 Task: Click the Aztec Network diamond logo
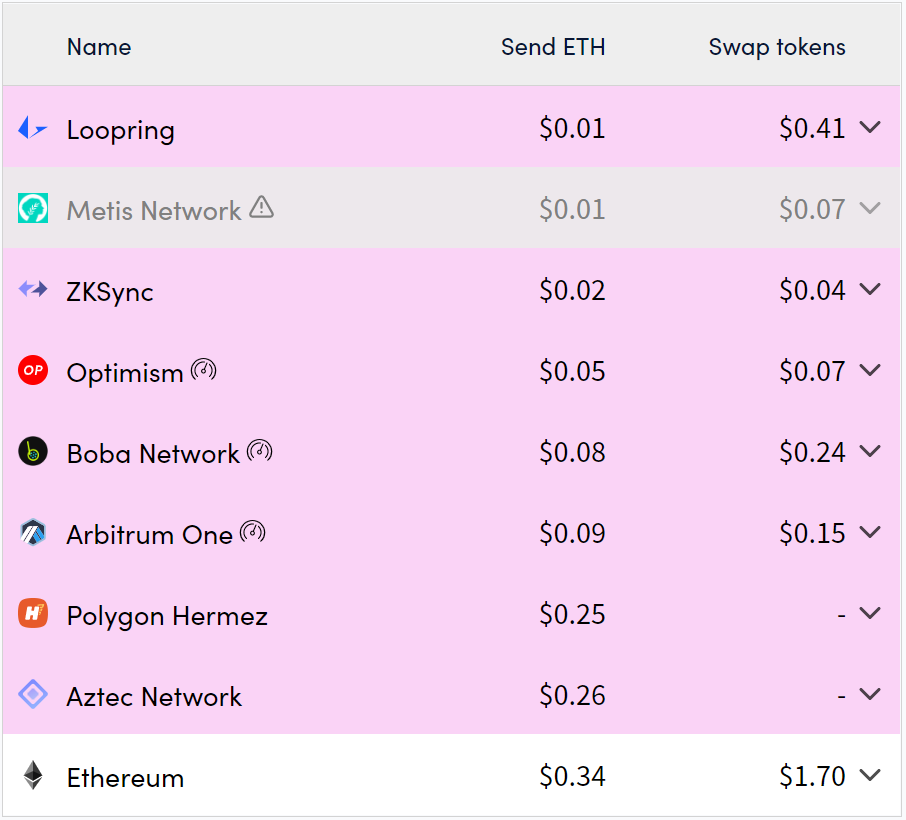[x=33, y=694]
